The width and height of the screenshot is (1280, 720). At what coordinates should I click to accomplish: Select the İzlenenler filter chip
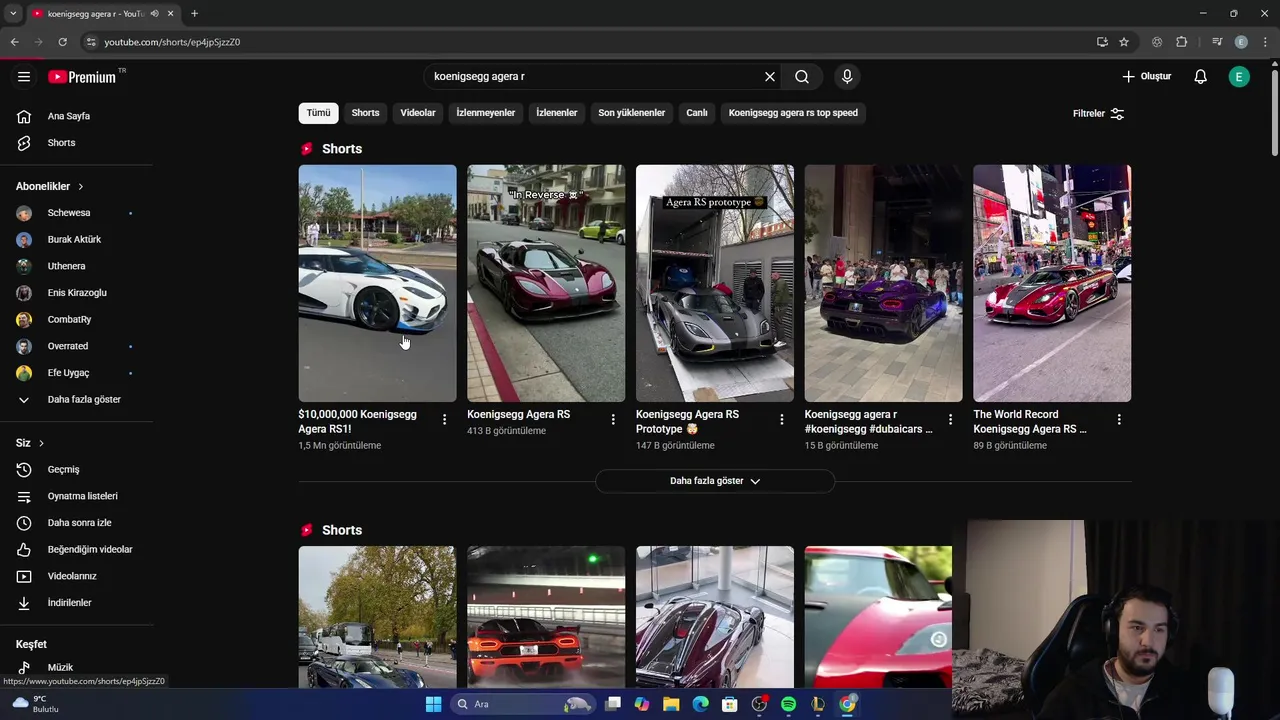coord(556,113)
